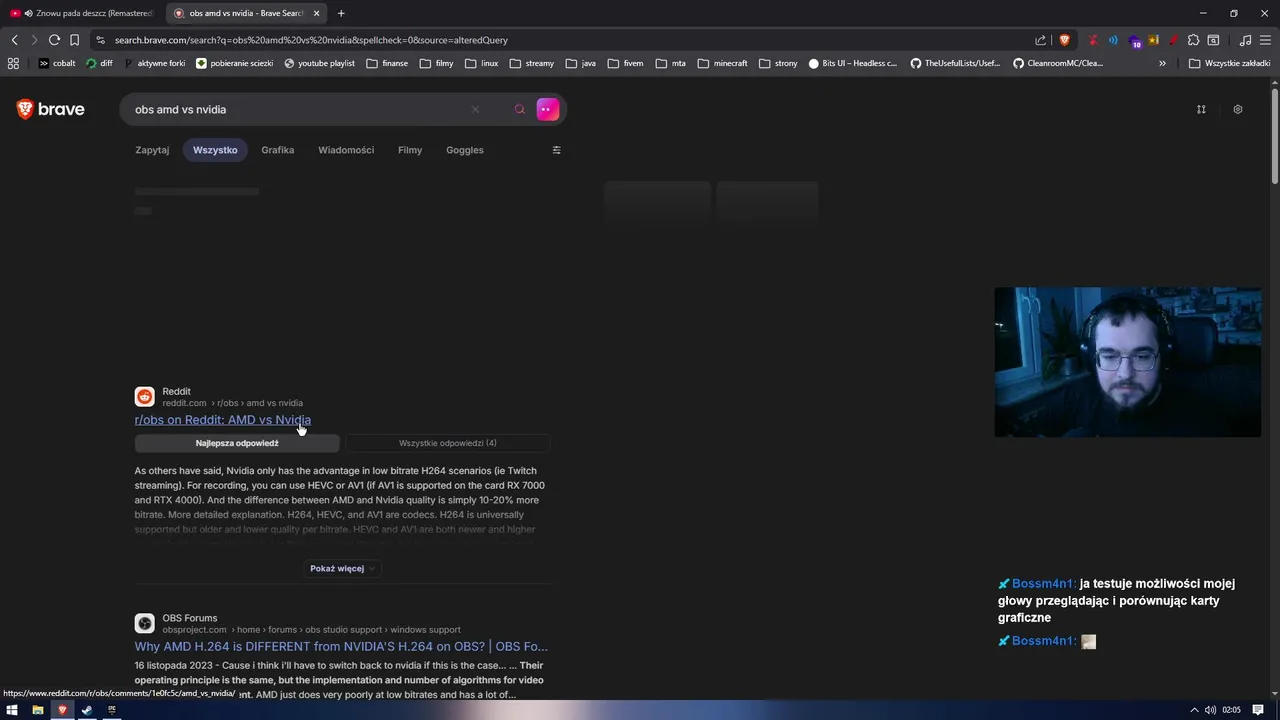Open 'Why AMD H.264 is DIFFERENT' OBS Forums link
This screenshot has width=1280, height=720.
click(341, 646)
